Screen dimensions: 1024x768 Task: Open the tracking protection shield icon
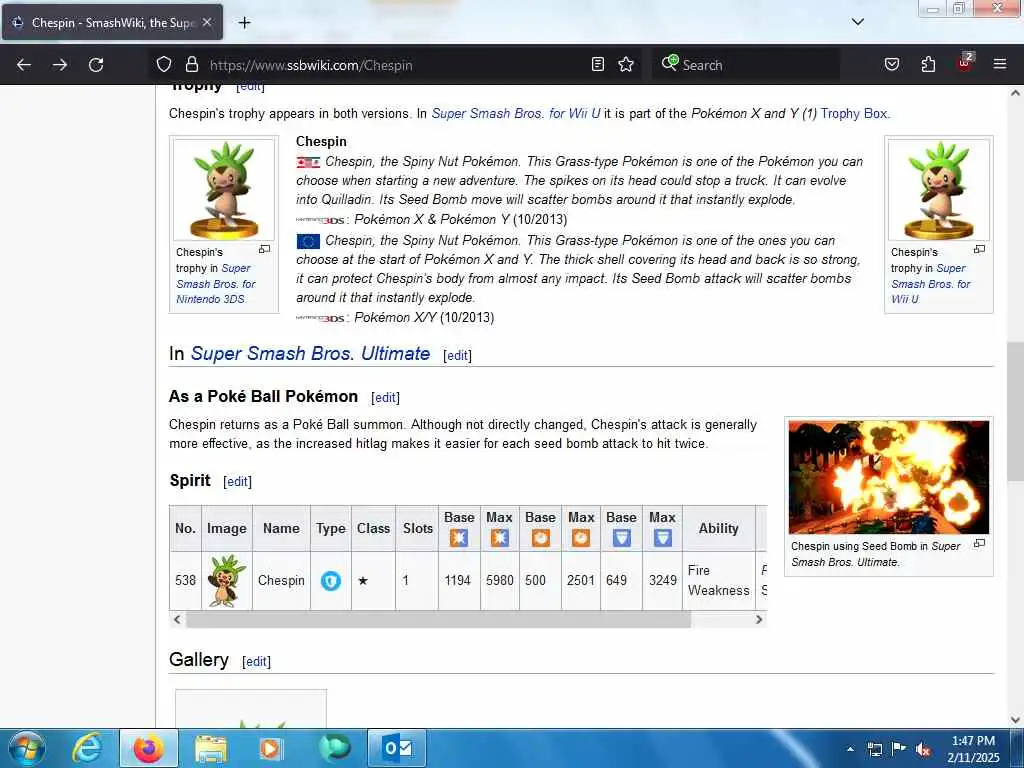coord(164,64)
